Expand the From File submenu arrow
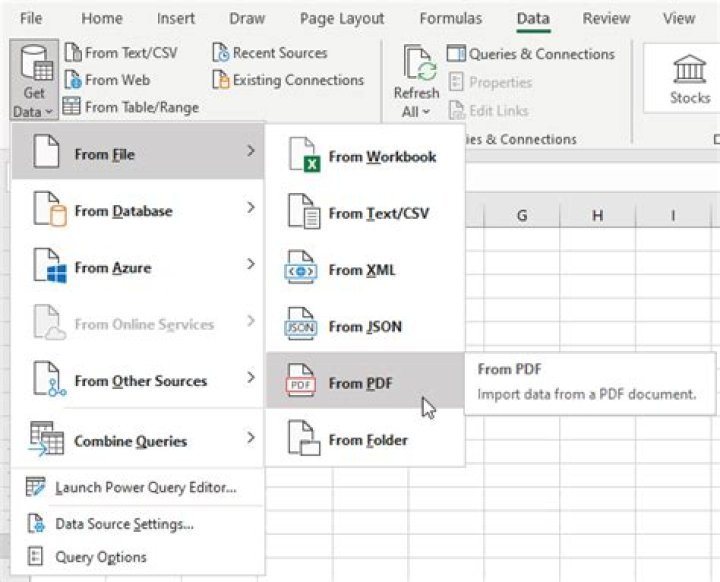 [x=251, y=151]
